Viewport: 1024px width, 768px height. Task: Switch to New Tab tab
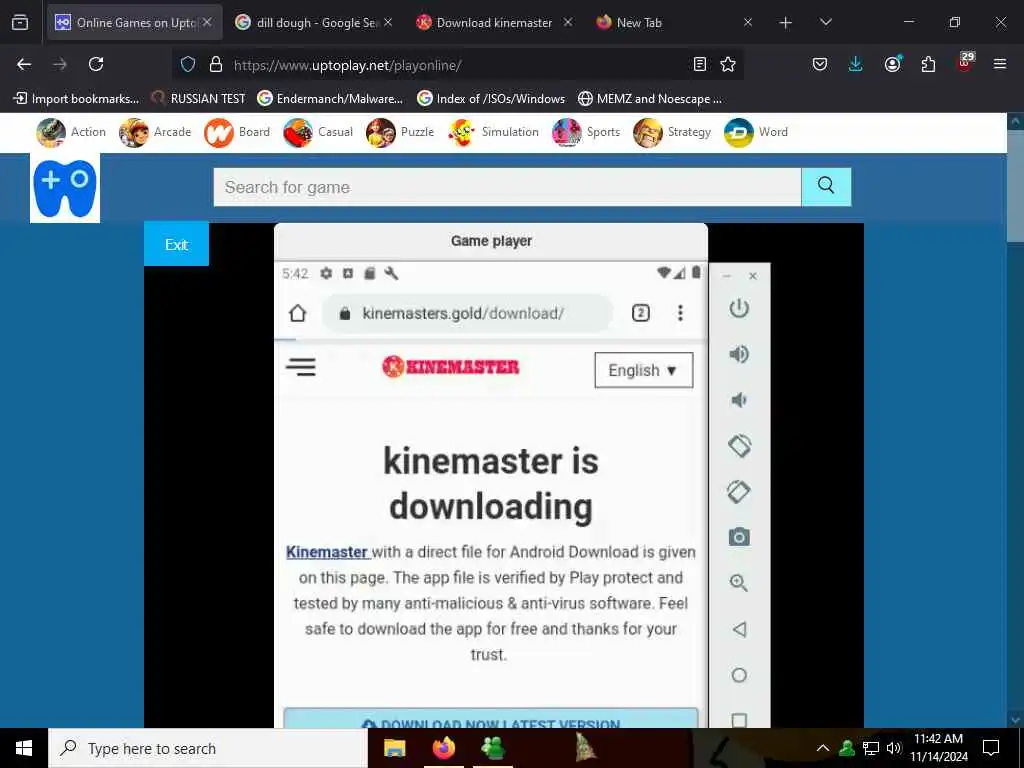tap(675, 22)
